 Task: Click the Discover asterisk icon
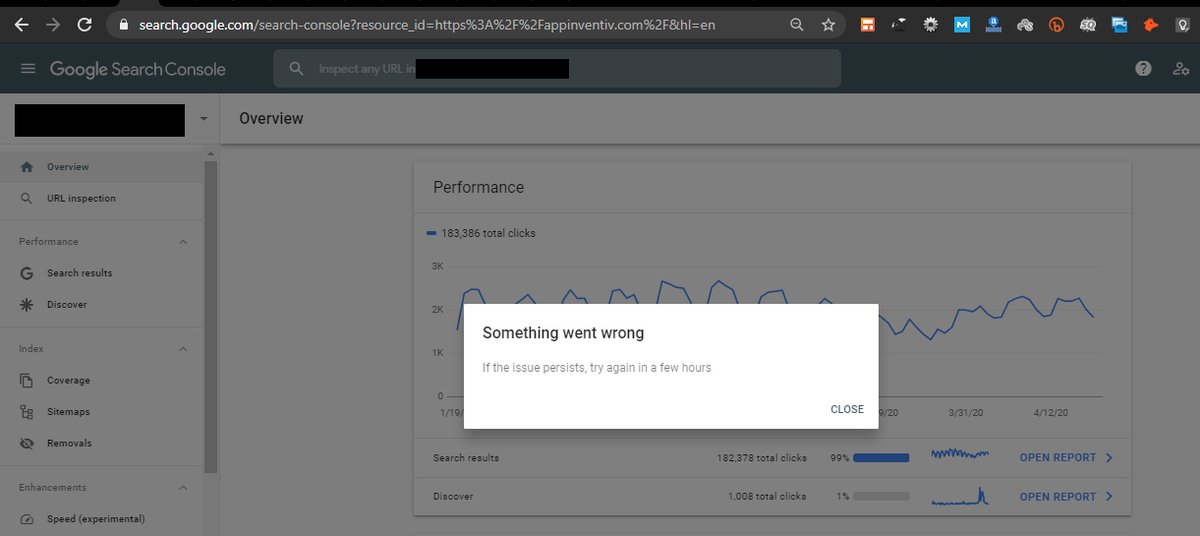pos(27,304)
